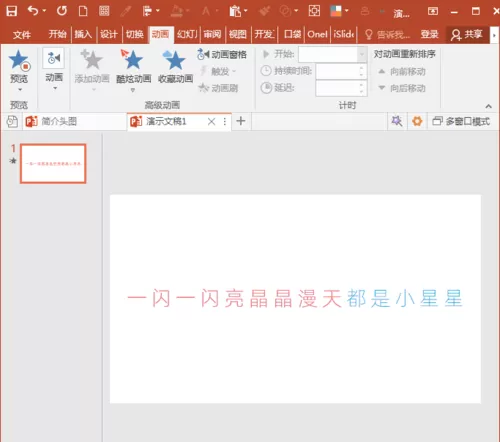Click the 触发 trigger button
500x442 pixels.
pos(219,71)
